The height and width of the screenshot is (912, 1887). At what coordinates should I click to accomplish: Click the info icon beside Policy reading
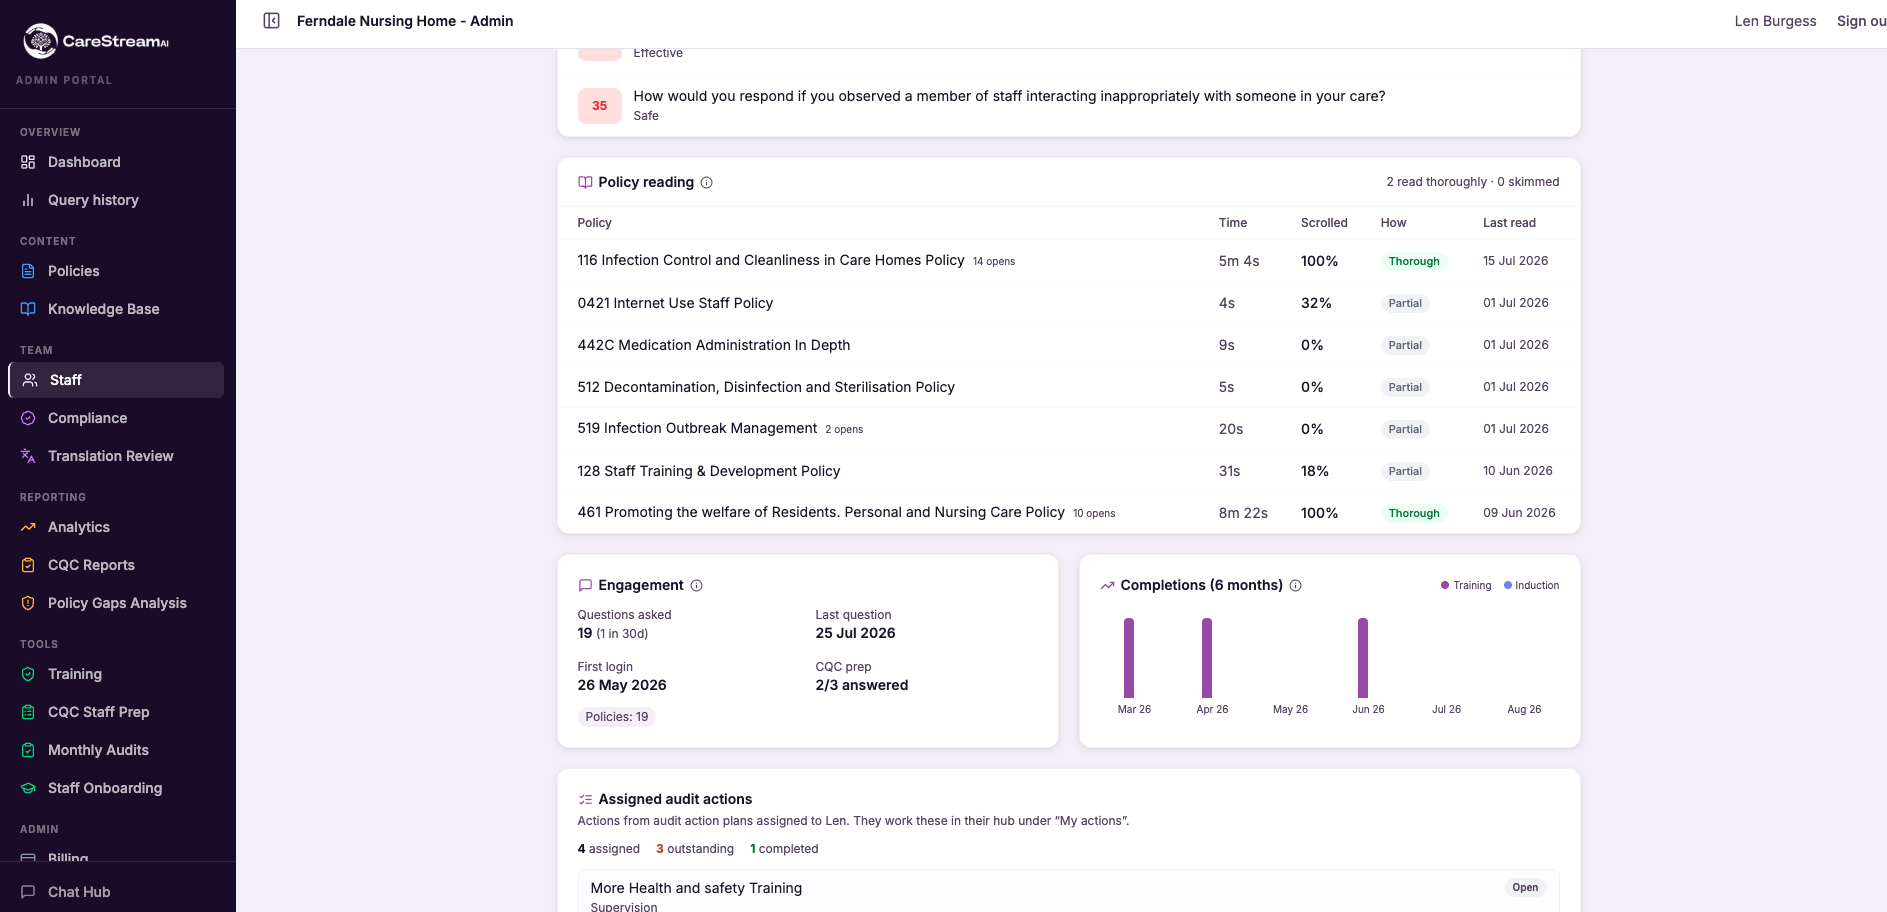click(706, 183)
